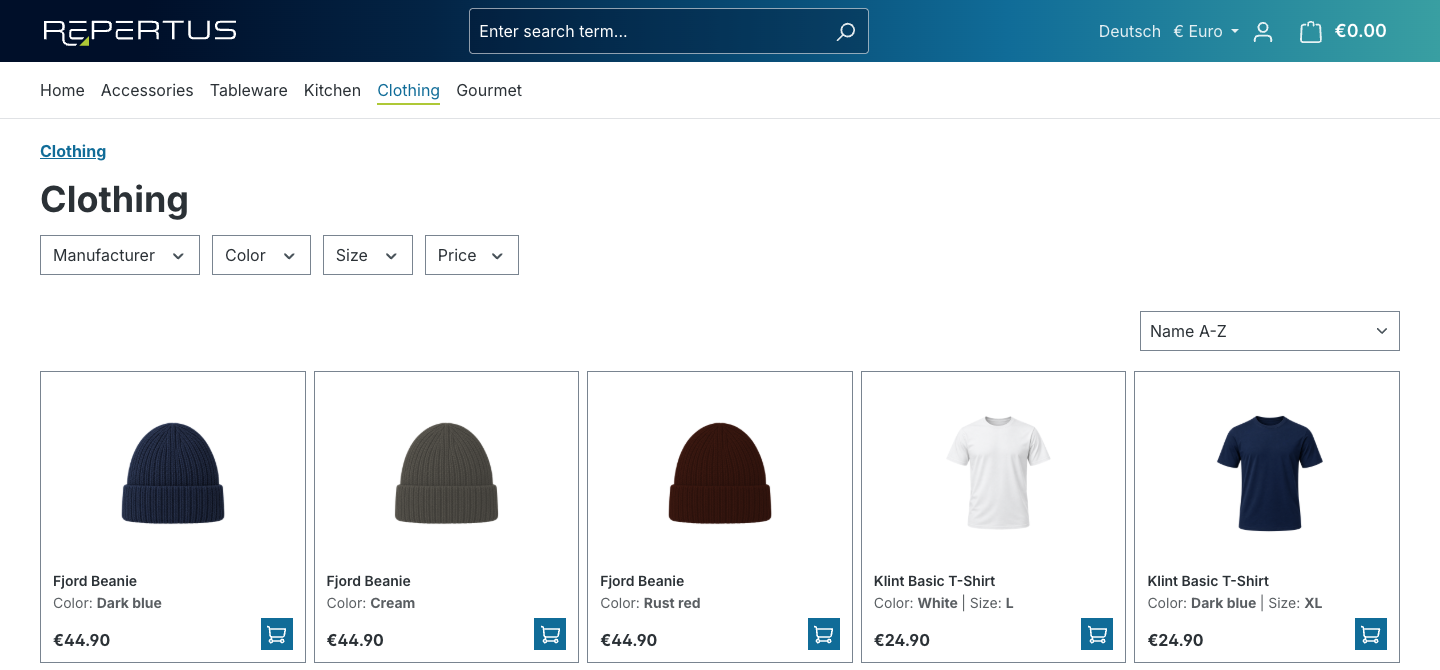Open Tableware category
The width and height of the screenshot is (1440, 670).
pyautogui.click(x=249, y=90)
